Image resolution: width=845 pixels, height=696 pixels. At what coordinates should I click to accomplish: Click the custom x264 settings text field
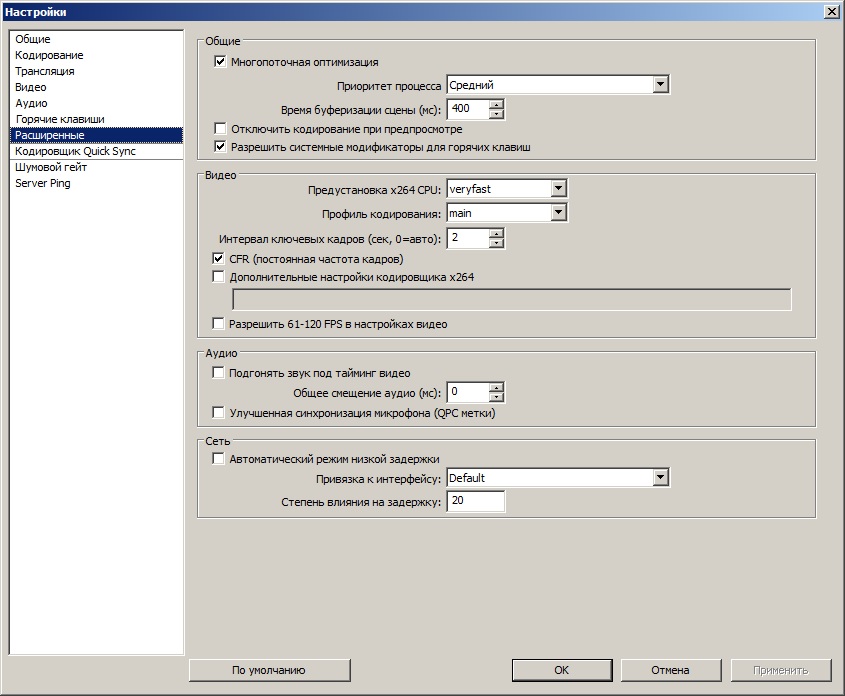tap(511, 300)
